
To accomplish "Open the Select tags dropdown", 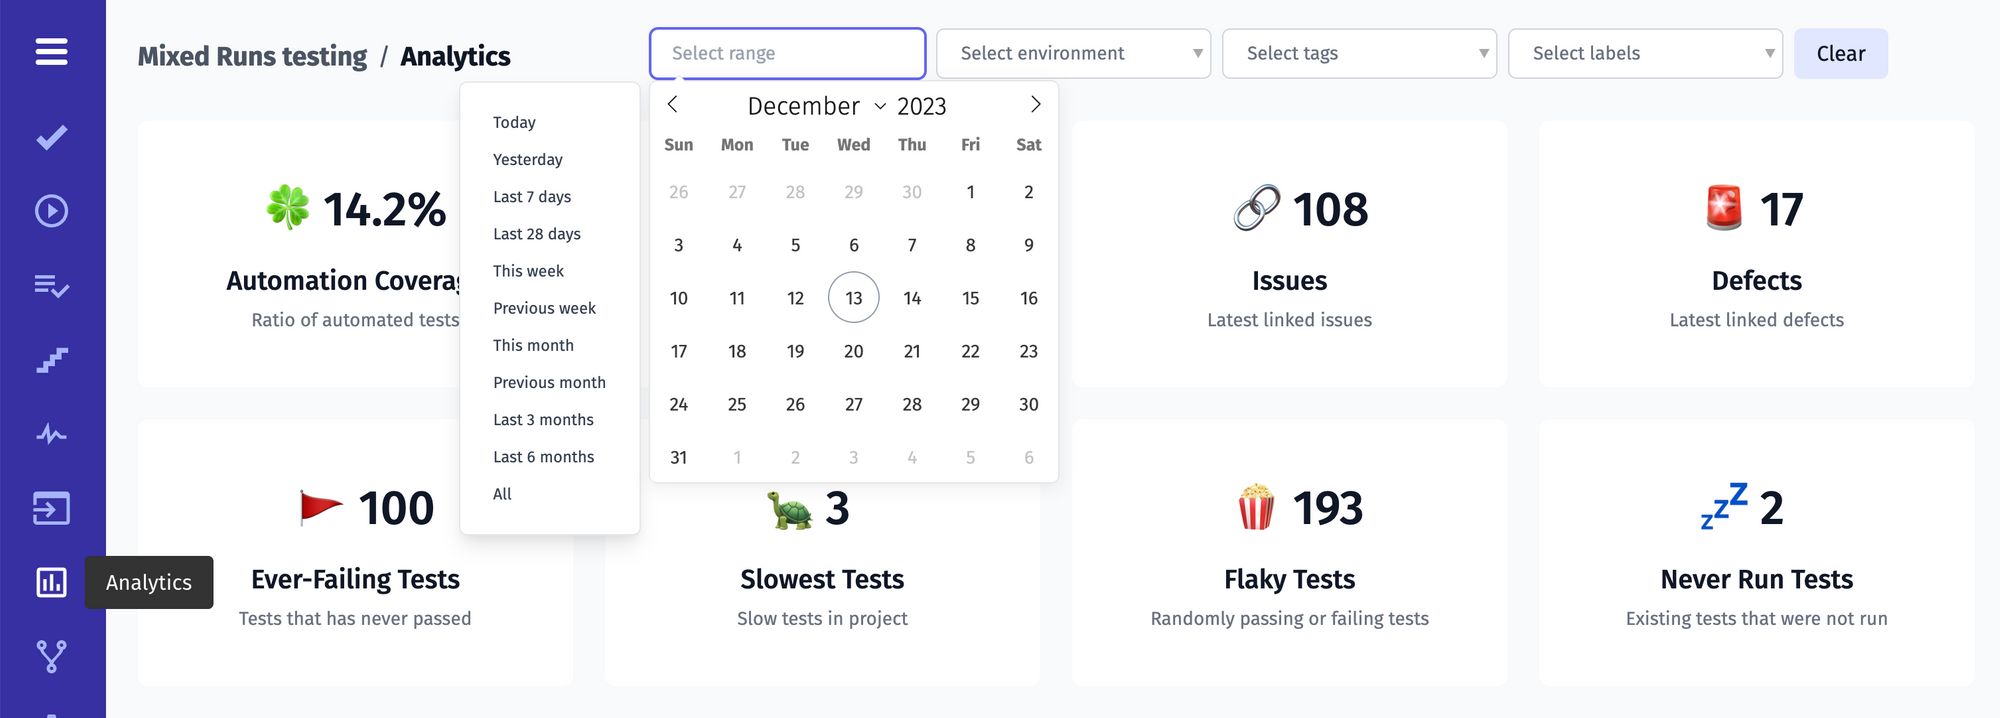I will tap(1359, 53).
